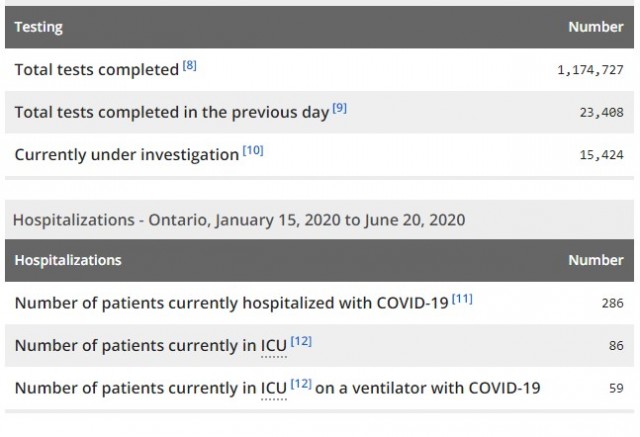Viewport: 640px width, 437px height.
Task: Select the under investigation value 15,424
Action: [602, 155]
